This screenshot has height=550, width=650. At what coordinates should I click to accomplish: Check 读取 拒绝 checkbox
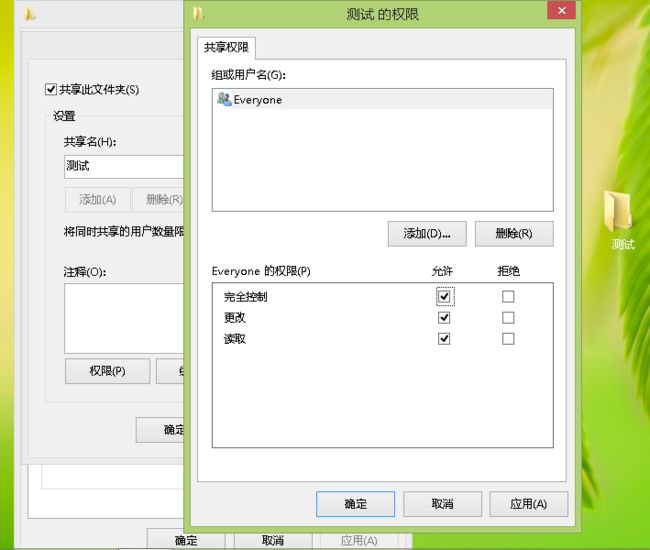click(x=508, y=339)
